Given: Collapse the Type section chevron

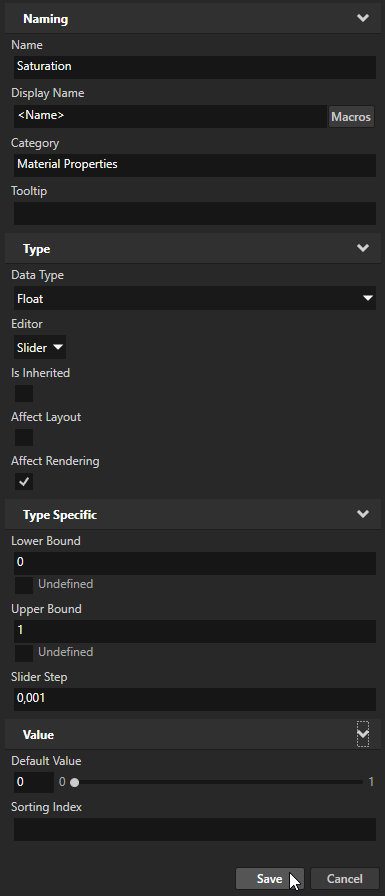Looking at the screenshot, I should 363,248.
